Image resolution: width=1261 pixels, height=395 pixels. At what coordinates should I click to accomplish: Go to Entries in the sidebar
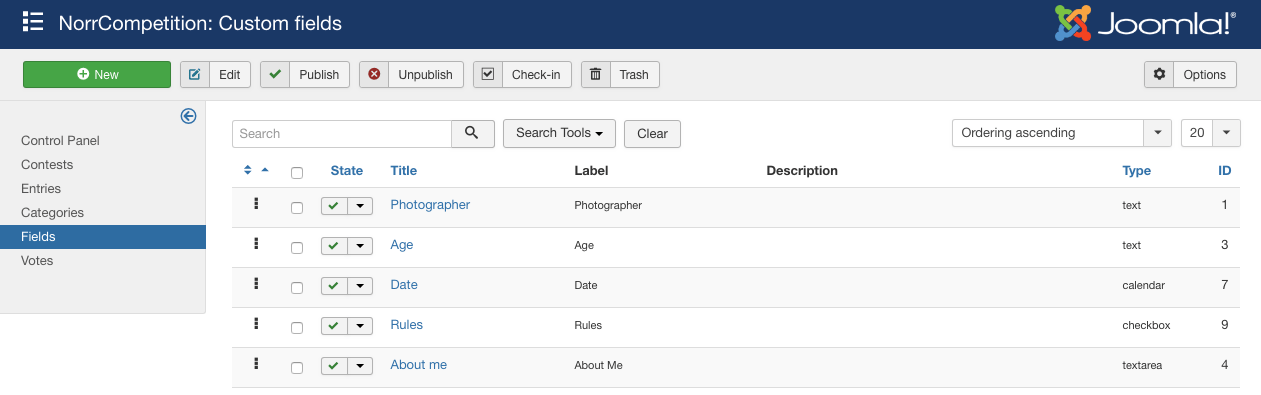[41, 188]
